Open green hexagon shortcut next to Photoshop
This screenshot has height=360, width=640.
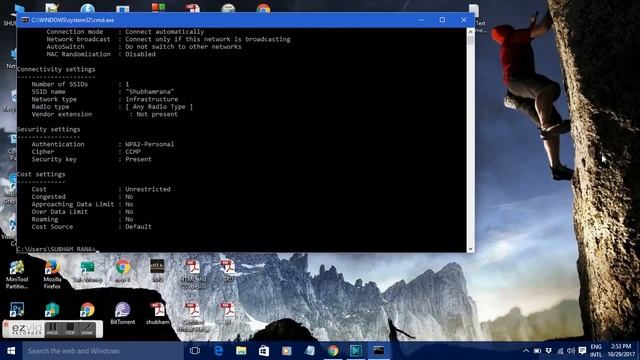52,310
